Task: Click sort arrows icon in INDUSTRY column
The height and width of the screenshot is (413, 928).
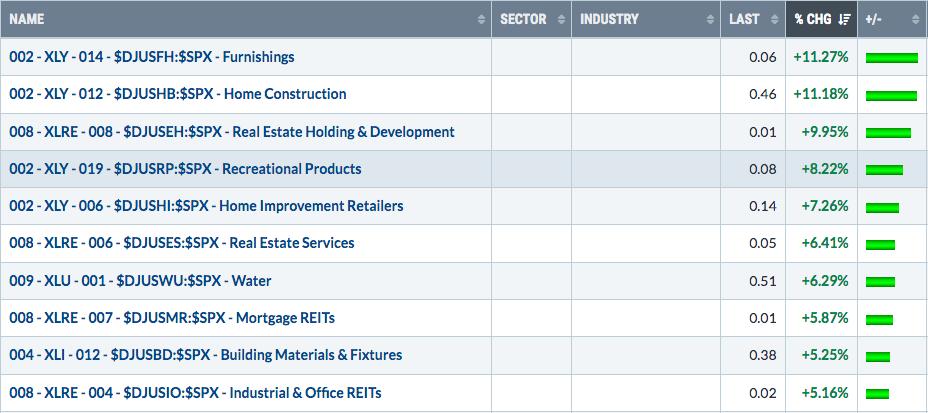Action: [x=710, y=20]
